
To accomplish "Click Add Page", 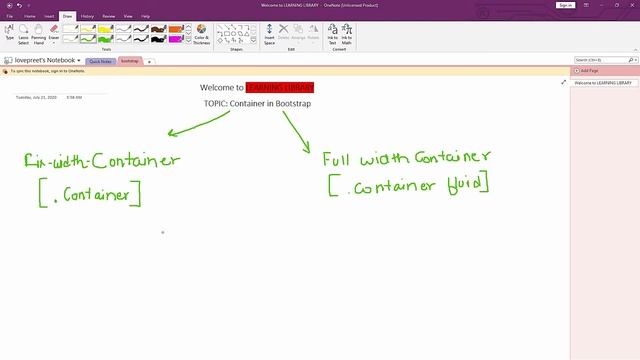I will click(586, 71).
